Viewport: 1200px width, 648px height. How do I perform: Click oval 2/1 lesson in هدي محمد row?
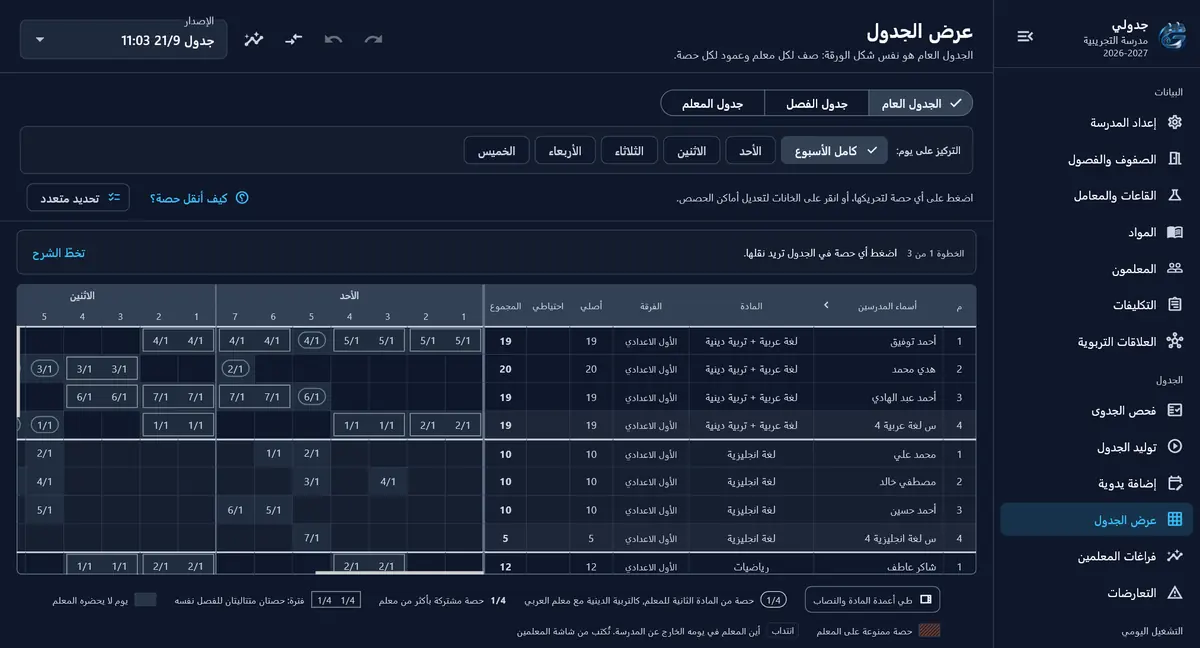236,369
